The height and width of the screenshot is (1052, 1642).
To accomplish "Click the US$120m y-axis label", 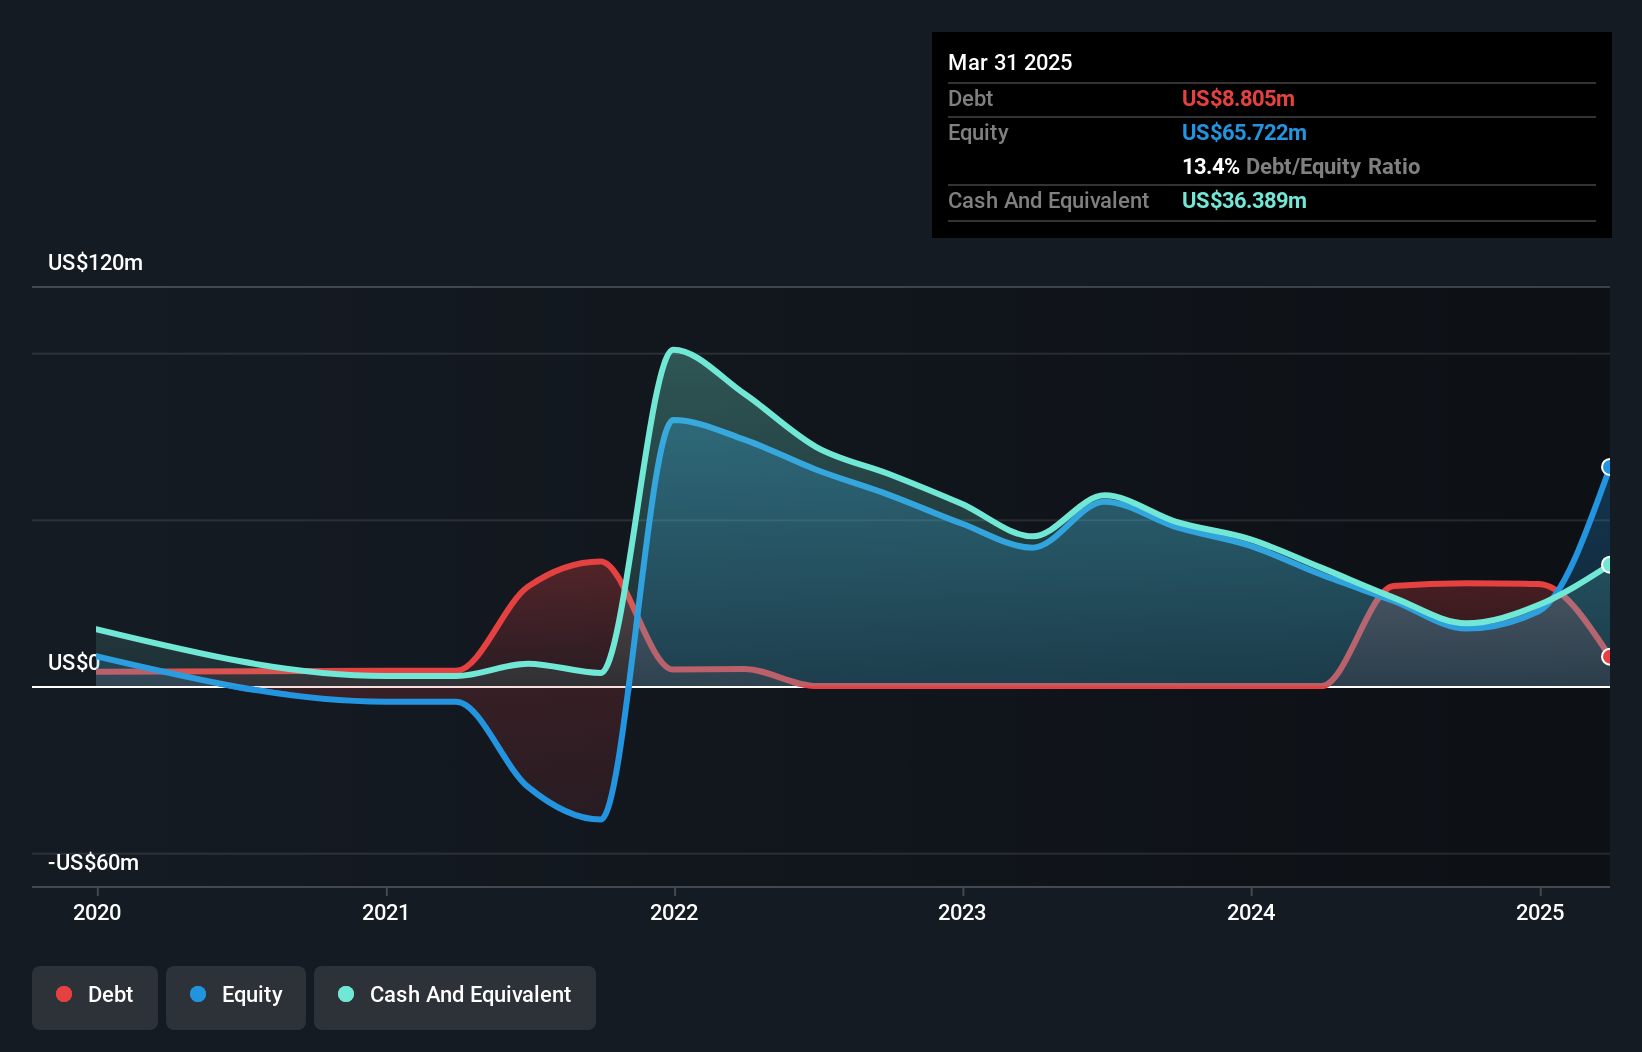I will (96, 263).
